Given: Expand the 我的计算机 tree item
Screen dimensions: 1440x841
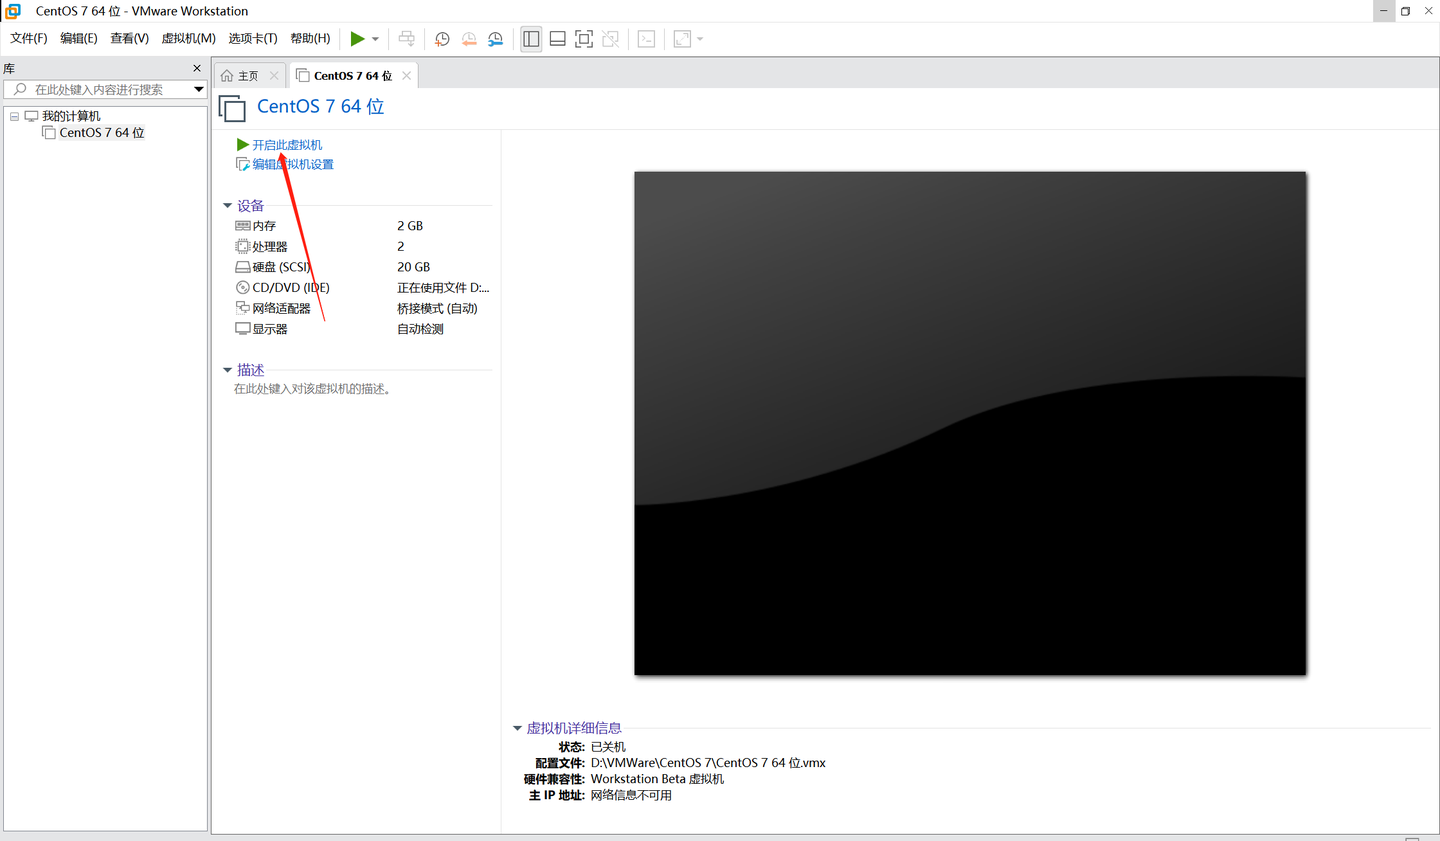Looking at the screenshot, I should 14,114.
